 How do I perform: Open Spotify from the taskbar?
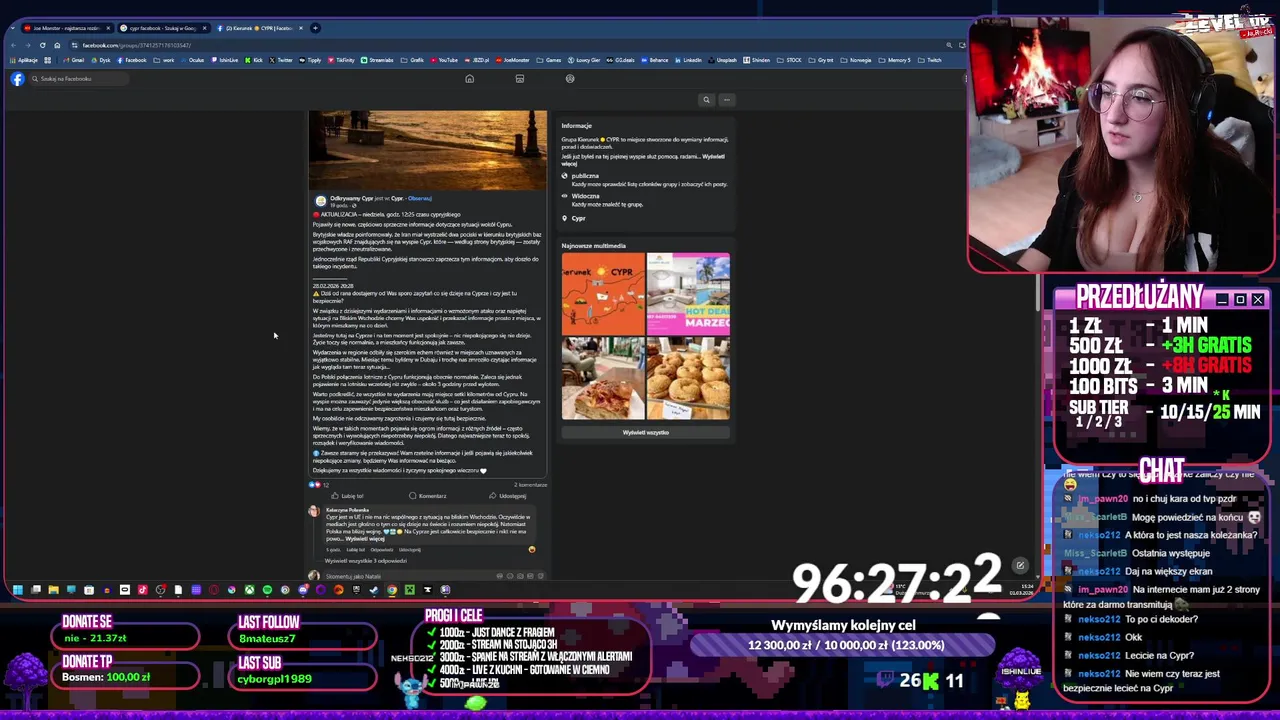267,590
